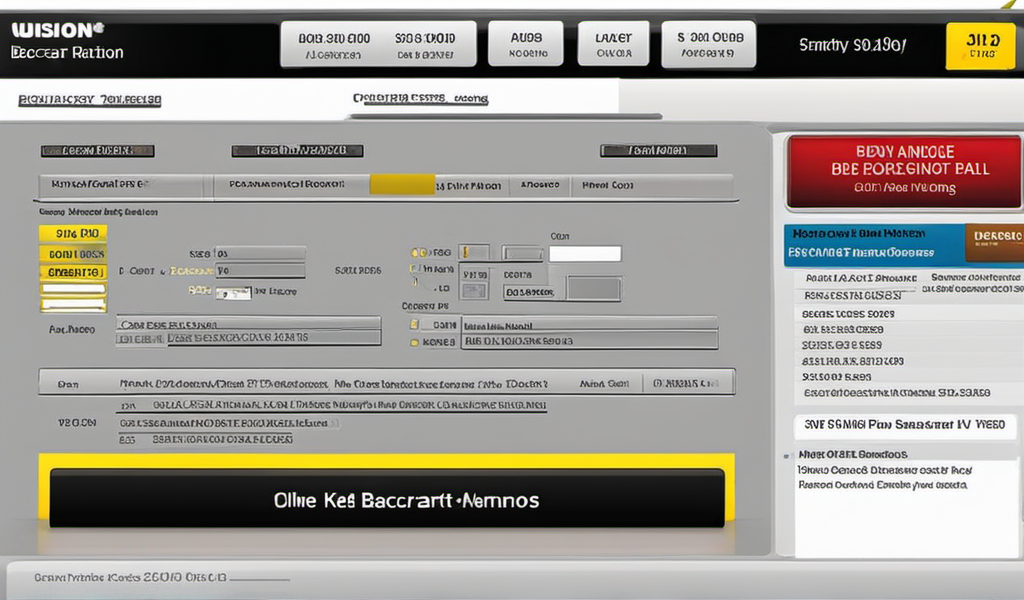Click the gray square box below the white input field
Image resolution: width=1024 pixels, height=600 pixels.
tap(594, 289)
